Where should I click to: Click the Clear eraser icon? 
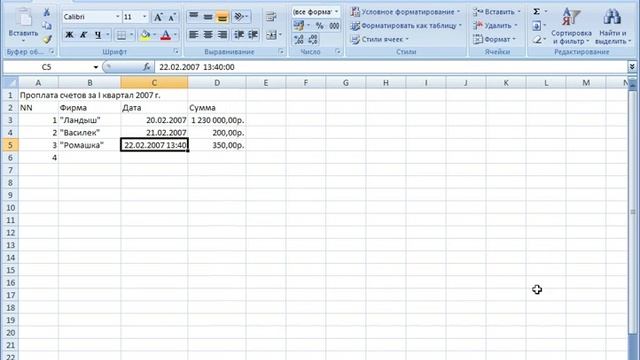(537, 40)
